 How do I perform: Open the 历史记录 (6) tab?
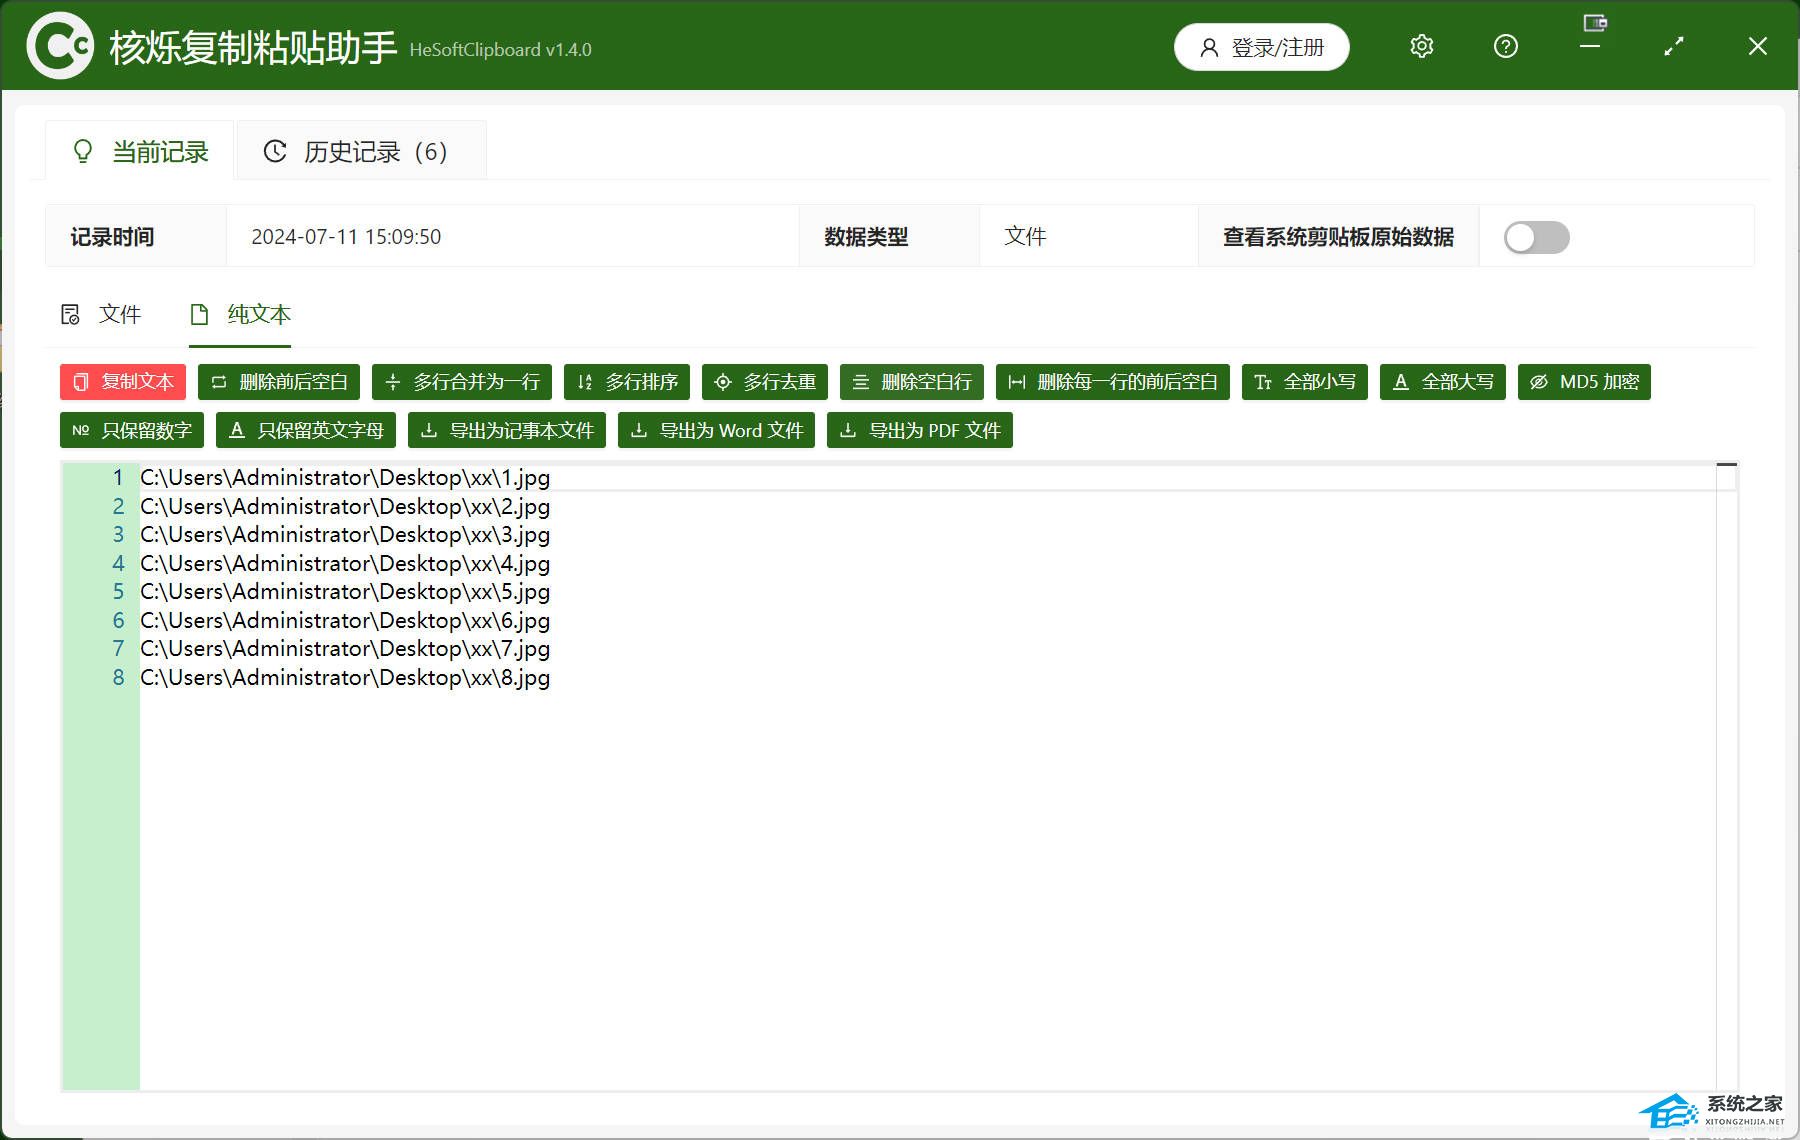pos(361,151)
